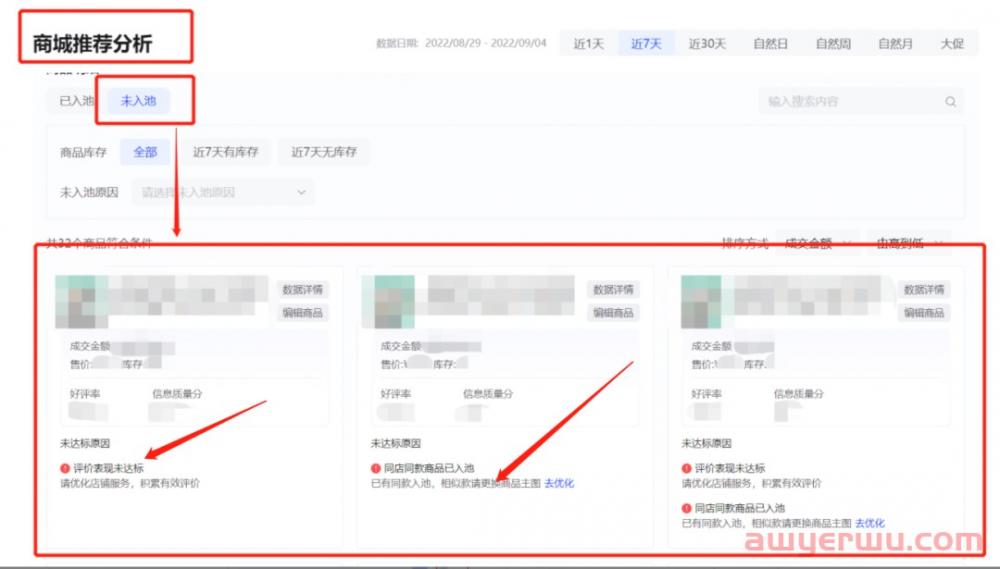
Task: Open 数据详情 for the second product card
Action: pos(613,290)
